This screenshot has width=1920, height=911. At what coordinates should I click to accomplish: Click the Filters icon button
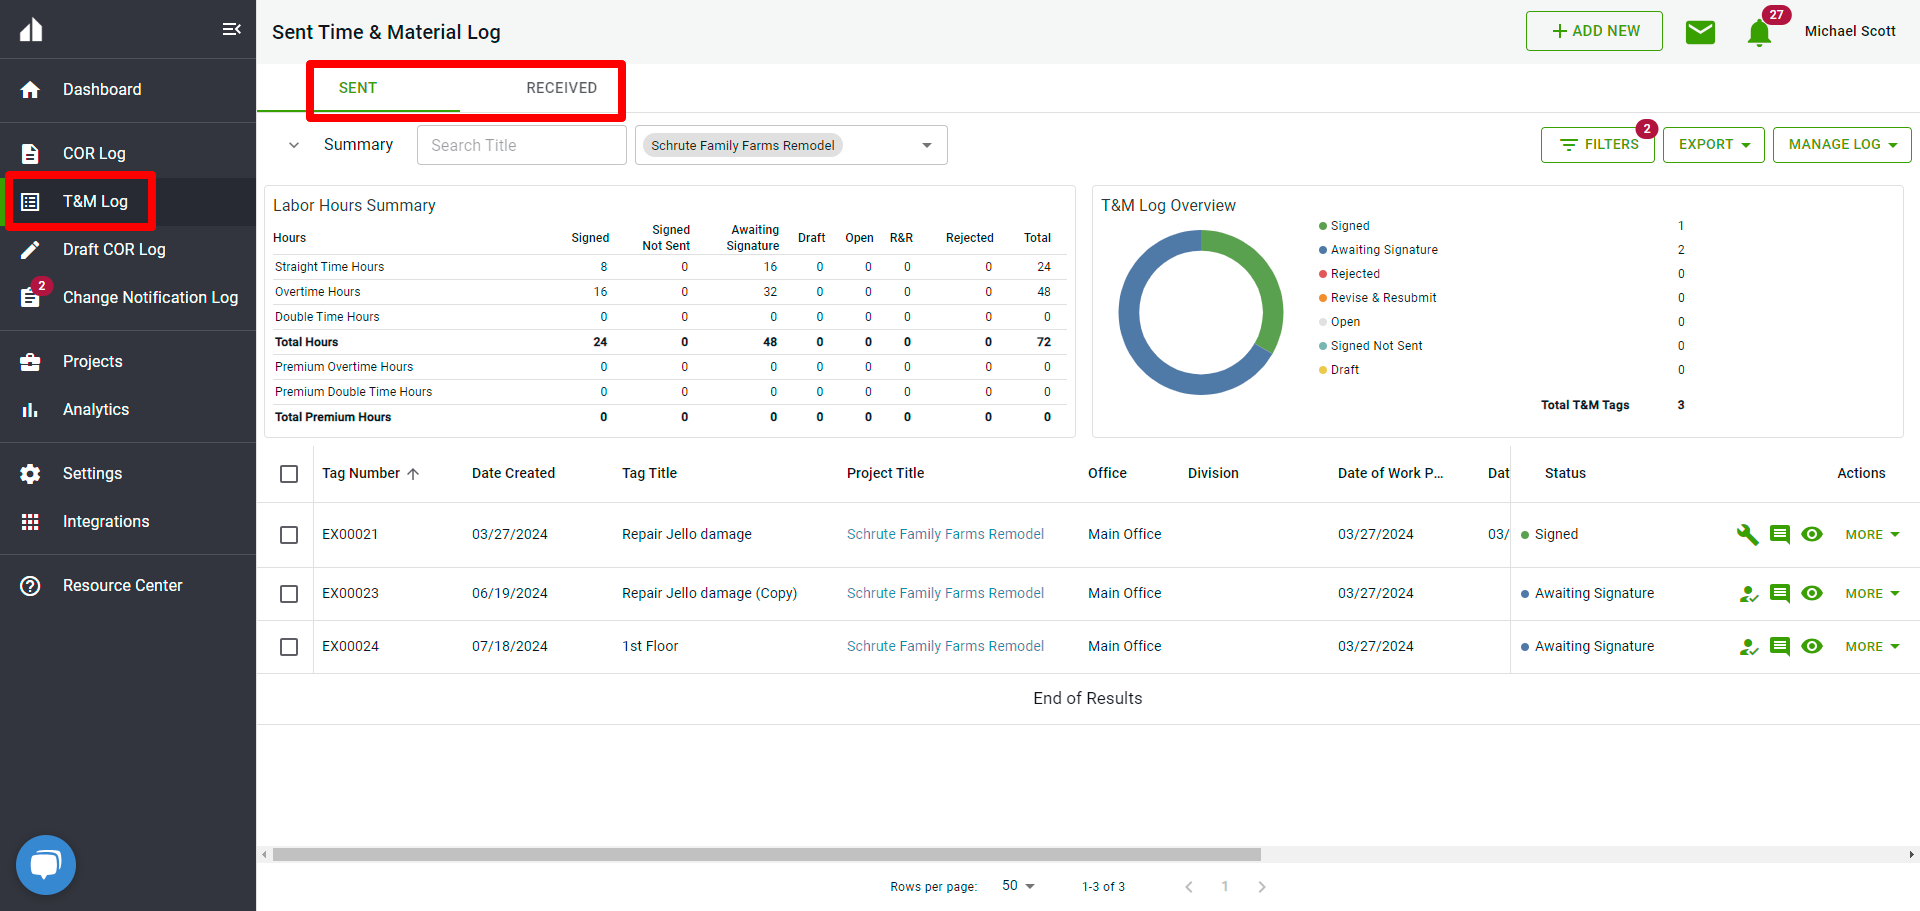[x=1597, y=145]
